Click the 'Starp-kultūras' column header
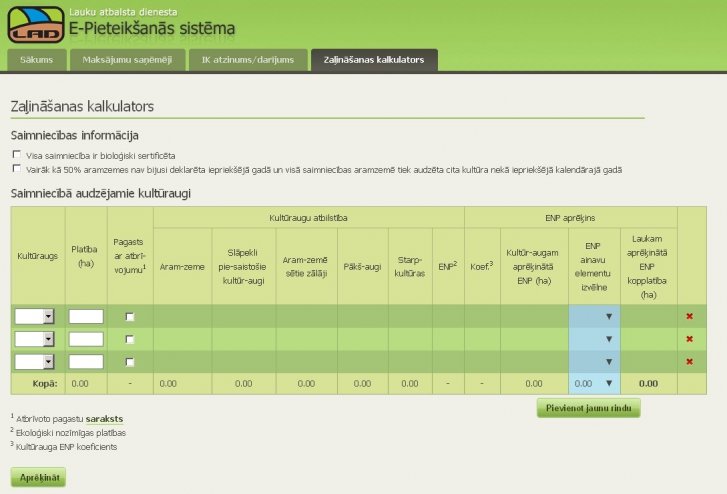 point(410,267)
